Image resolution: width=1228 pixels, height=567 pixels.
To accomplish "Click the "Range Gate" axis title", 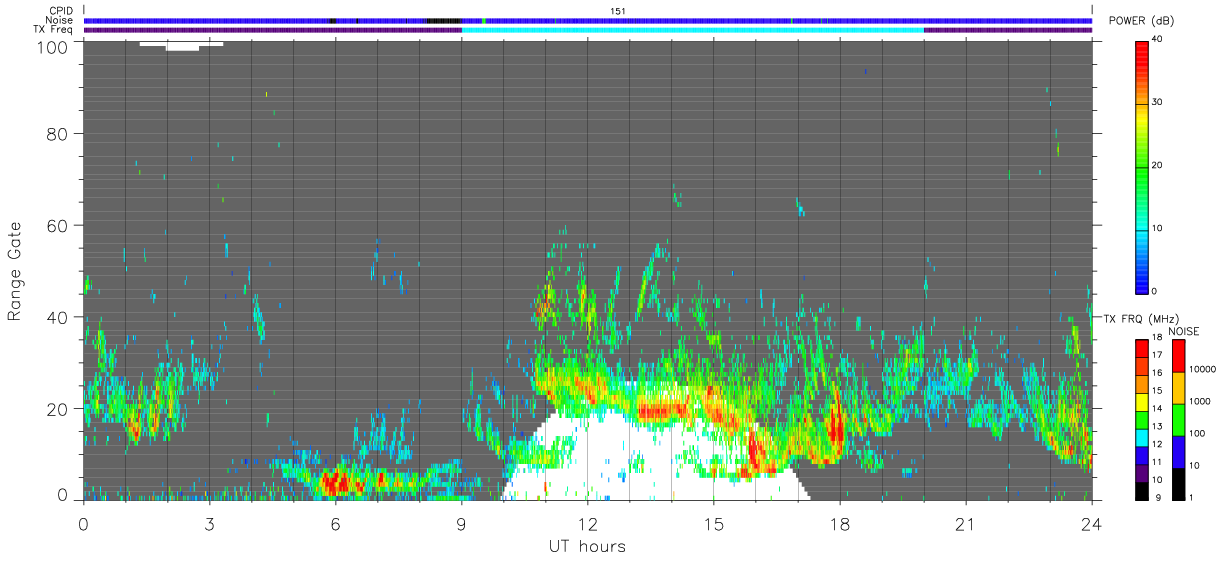I will (x=15, y=270).
